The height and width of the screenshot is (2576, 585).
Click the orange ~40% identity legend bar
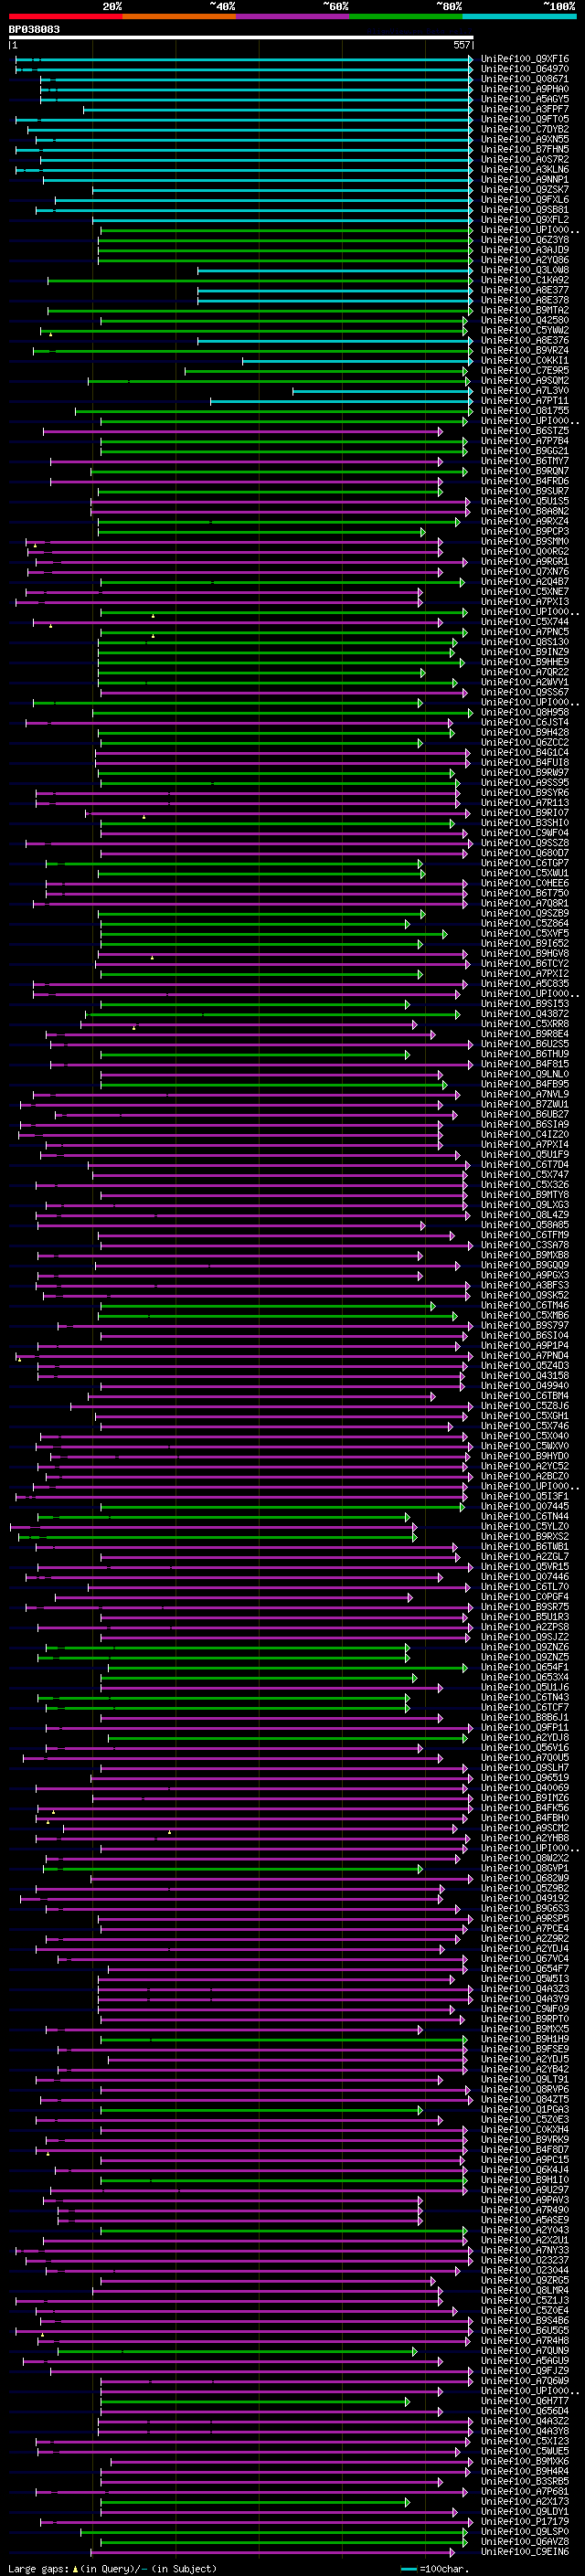(x=179, y=16)
